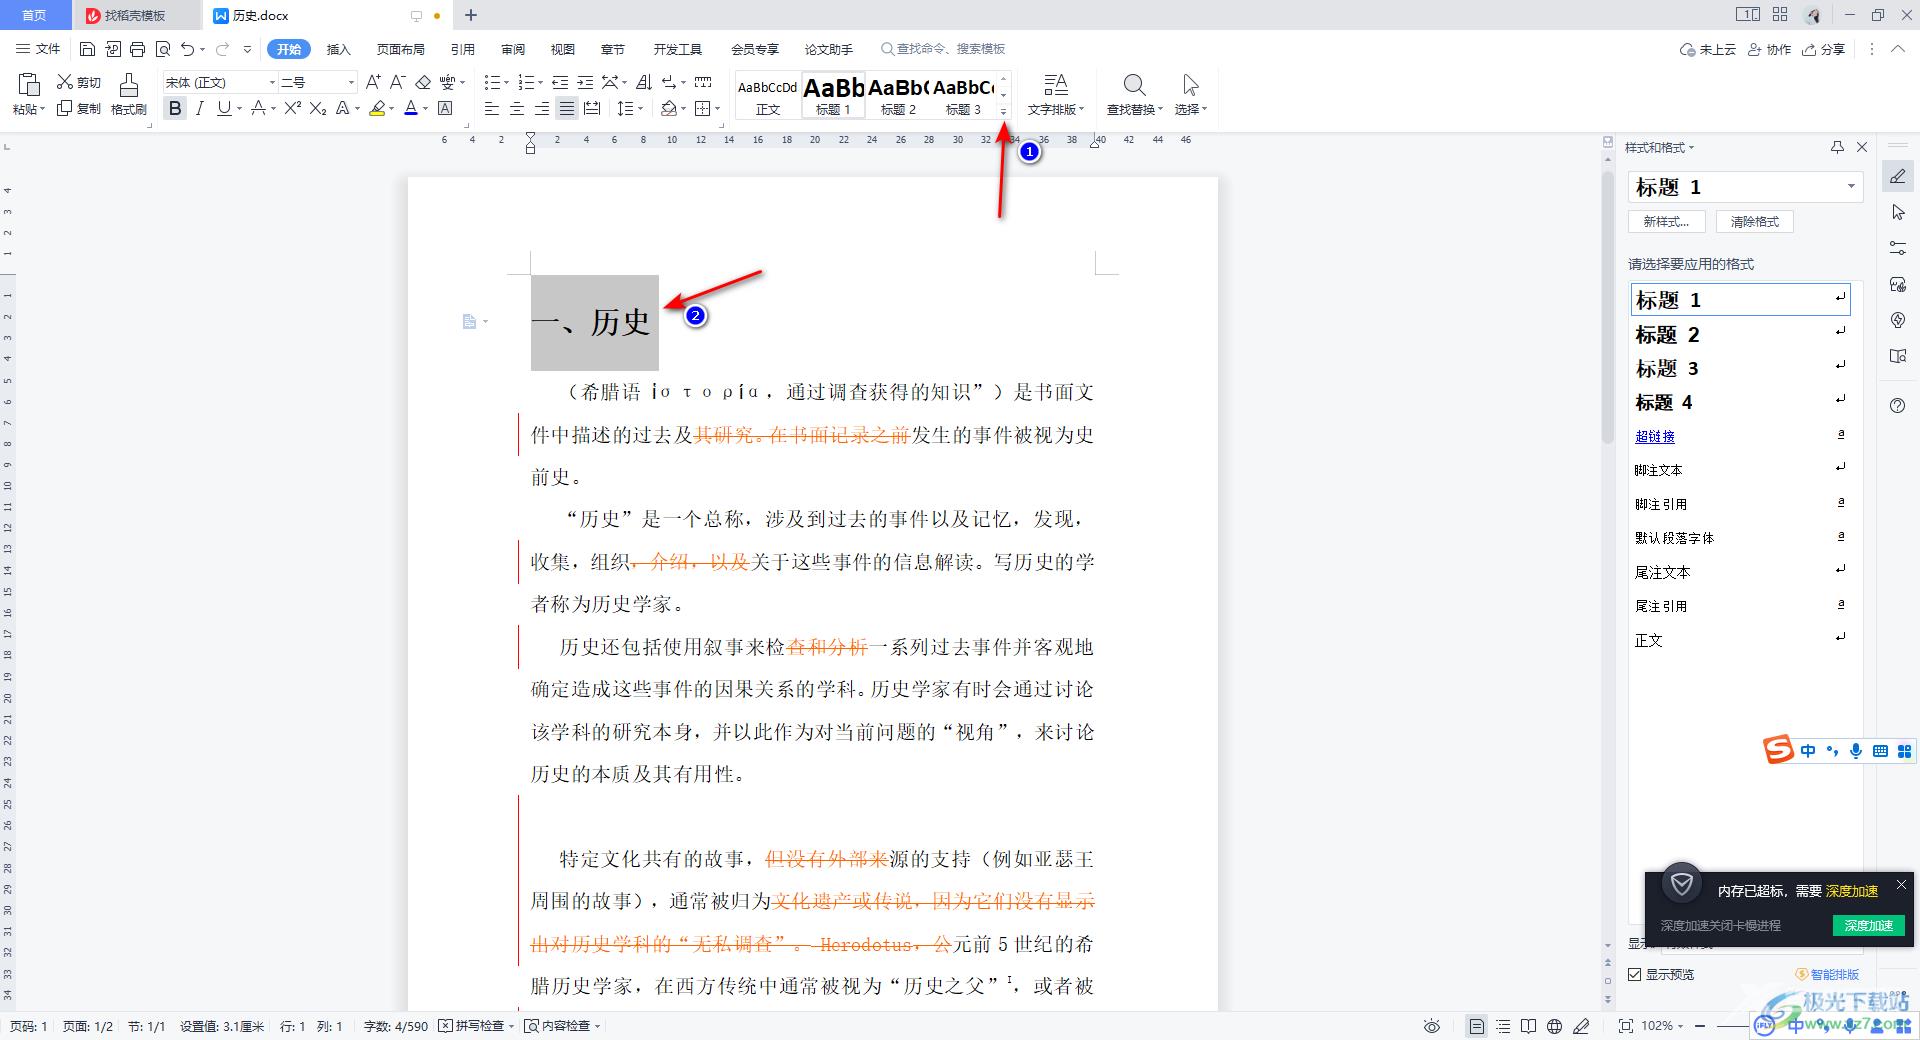Align text right
The image size is (1920, 1040).
tap(542, 108)
